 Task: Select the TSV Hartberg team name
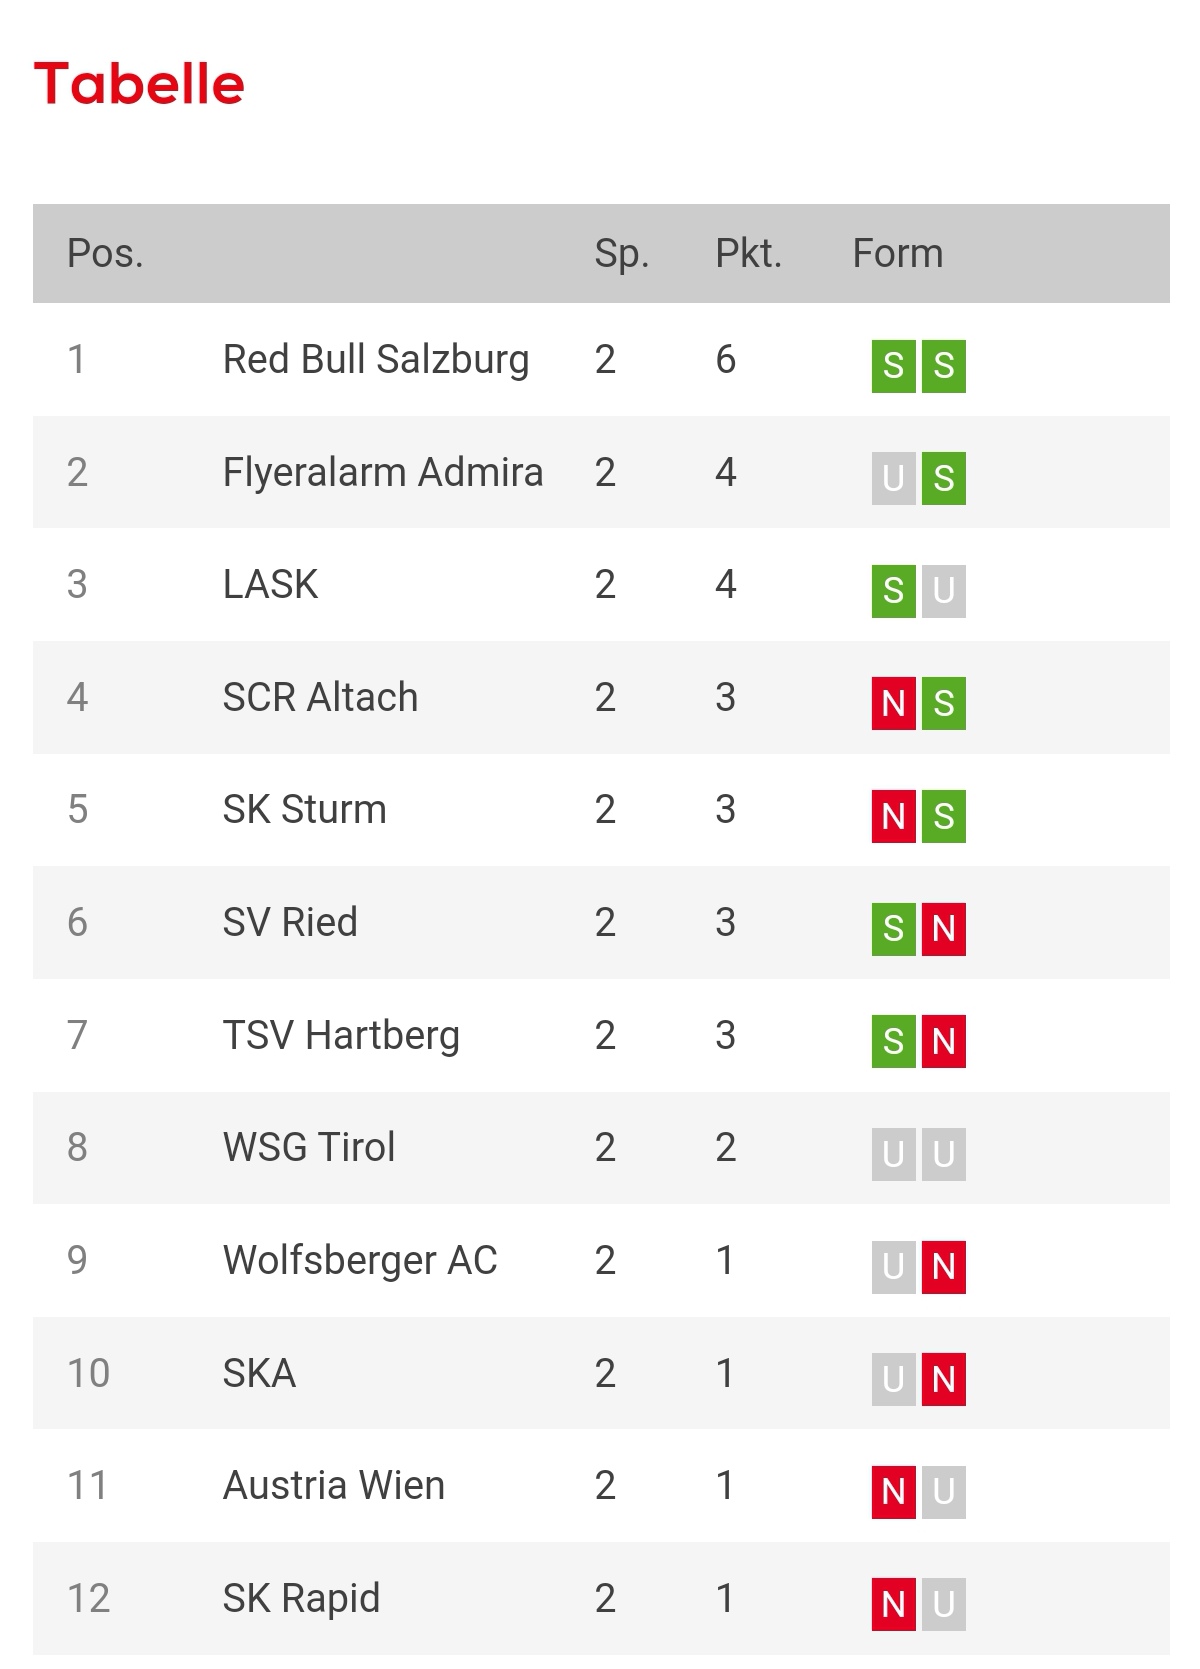click(342, 1035)
